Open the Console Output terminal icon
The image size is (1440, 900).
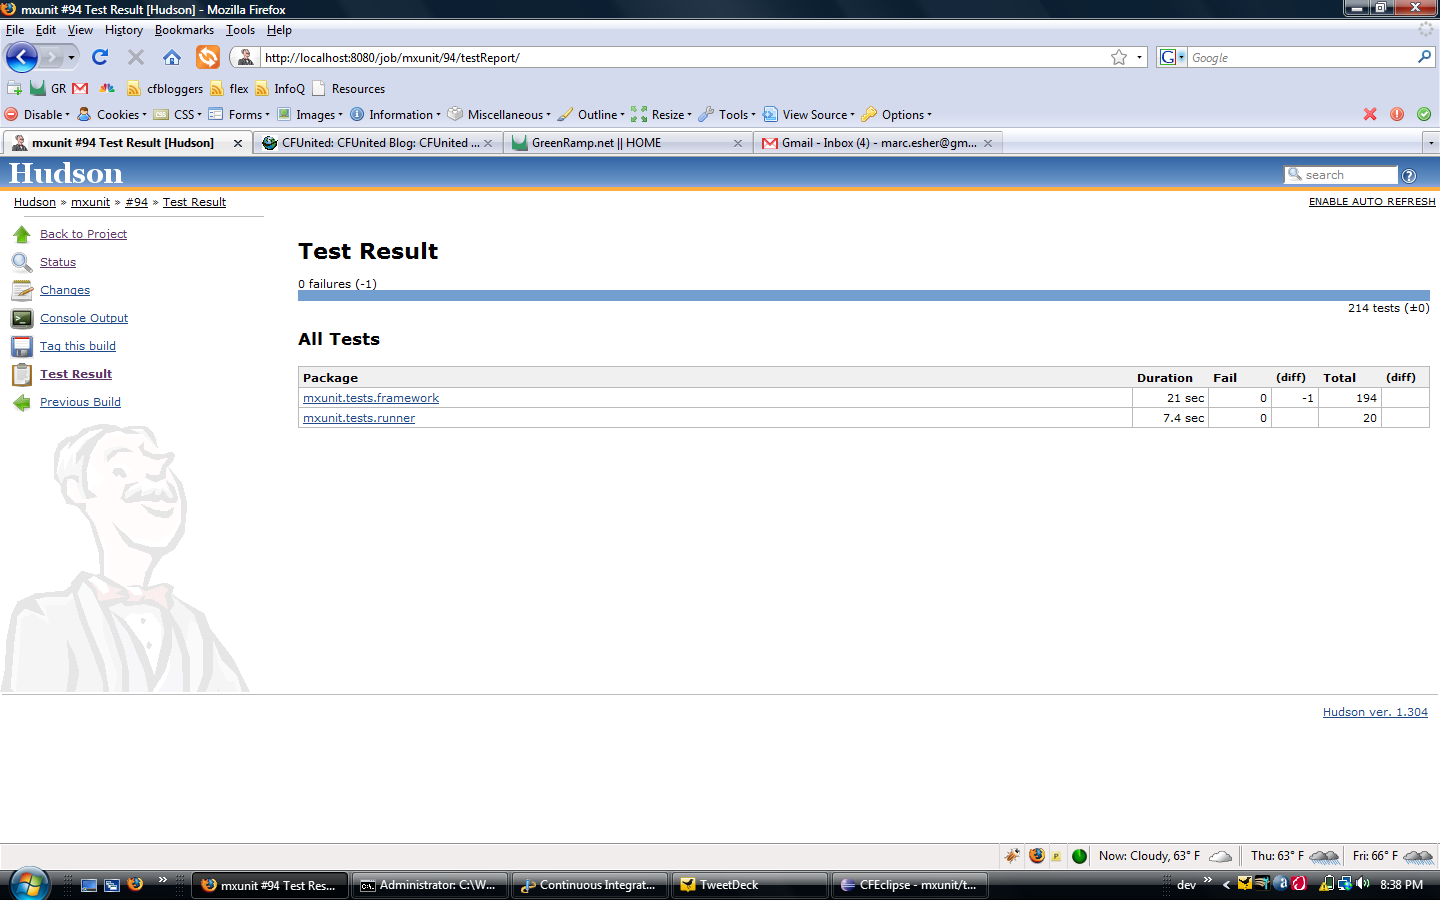click(x=22, y=318)
